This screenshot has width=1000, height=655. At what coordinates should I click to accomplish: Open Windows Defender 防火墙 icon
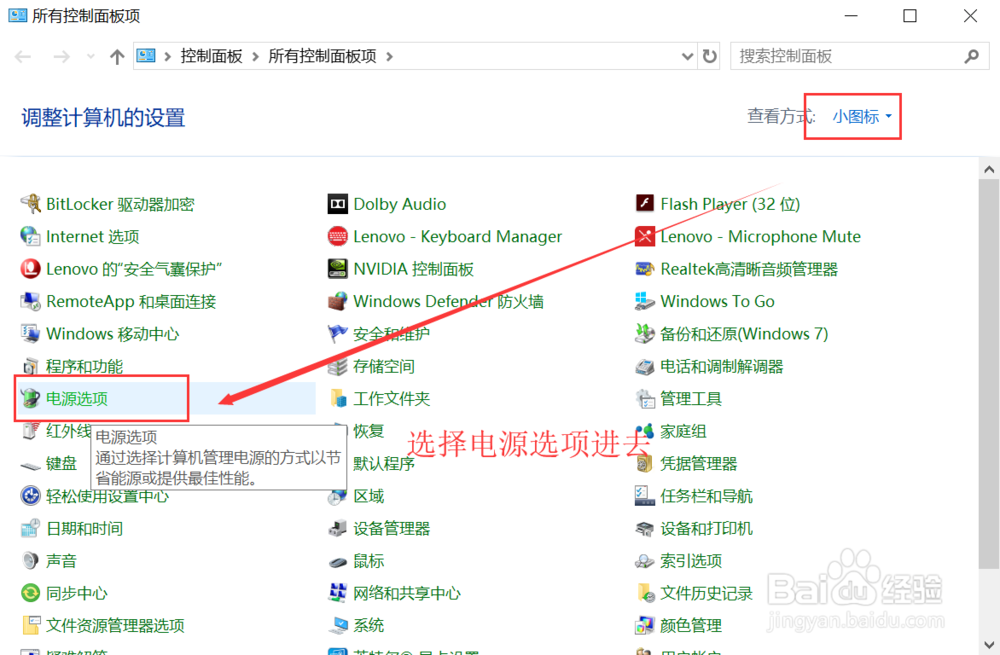[337, 302]
